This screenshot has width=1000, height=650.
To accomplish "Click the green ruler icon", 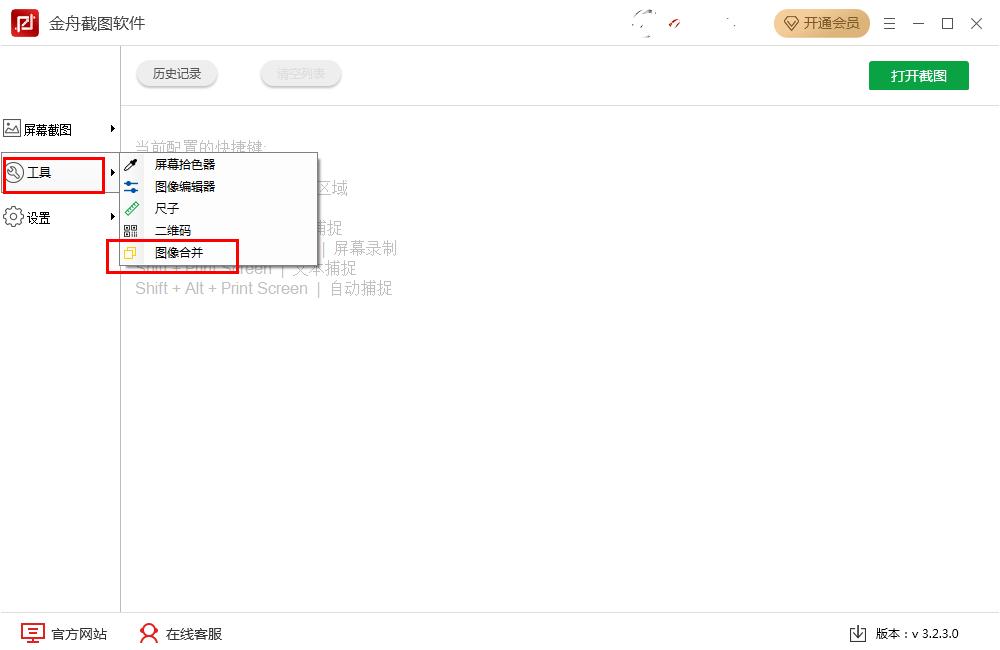I will pos(131,209).
